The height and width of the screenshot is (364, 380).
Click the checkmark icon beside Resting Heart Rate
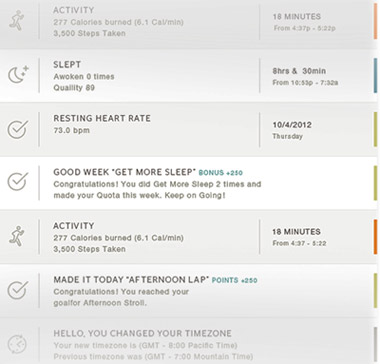click(17, 129)
